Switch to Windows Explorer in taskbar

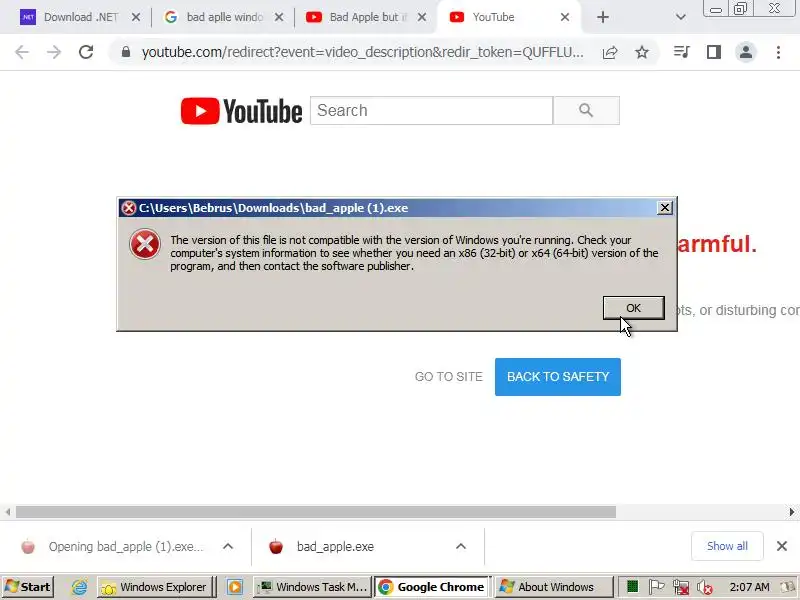pos(155,587)
